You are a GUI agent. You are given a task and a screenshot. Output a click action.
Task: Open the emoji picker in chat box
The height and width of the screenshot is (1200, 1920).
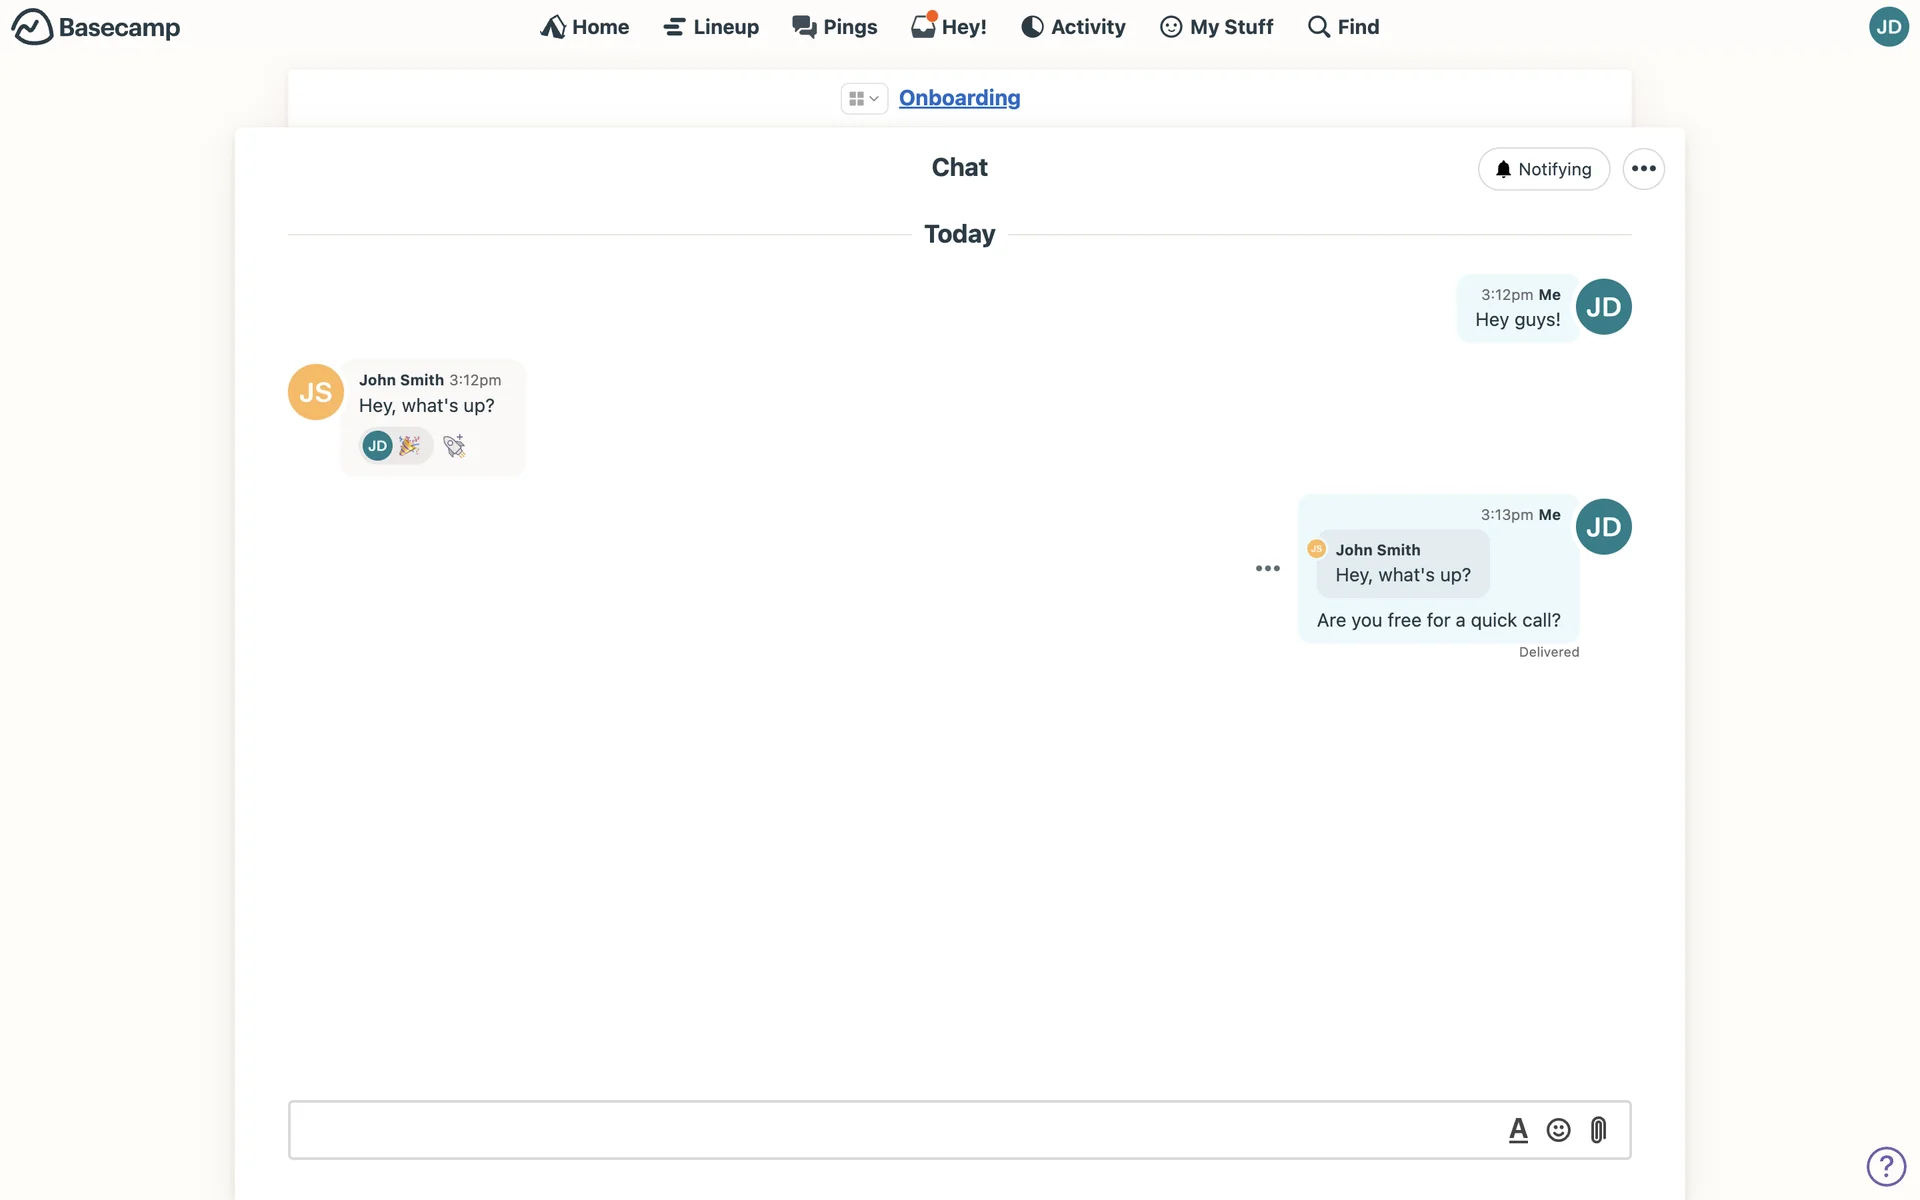click(1558, 1130)
